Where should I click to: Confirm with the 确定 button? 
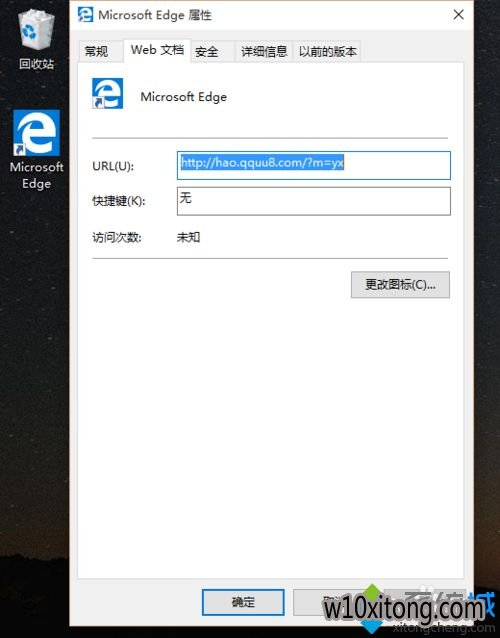tap(243, 602)
